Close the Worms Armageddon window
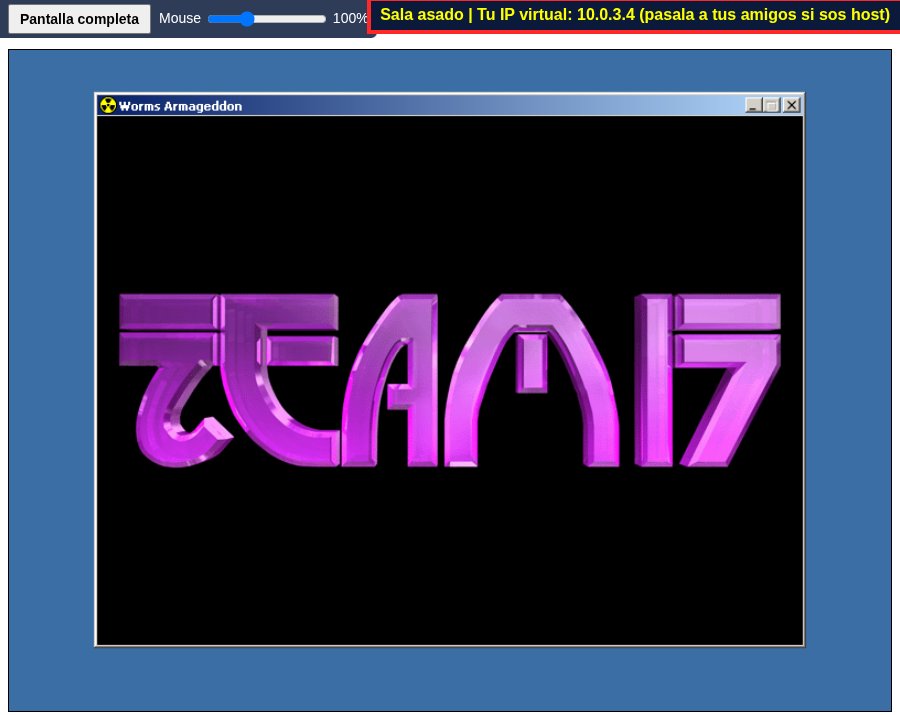900x715 pixels. [792, 105]
